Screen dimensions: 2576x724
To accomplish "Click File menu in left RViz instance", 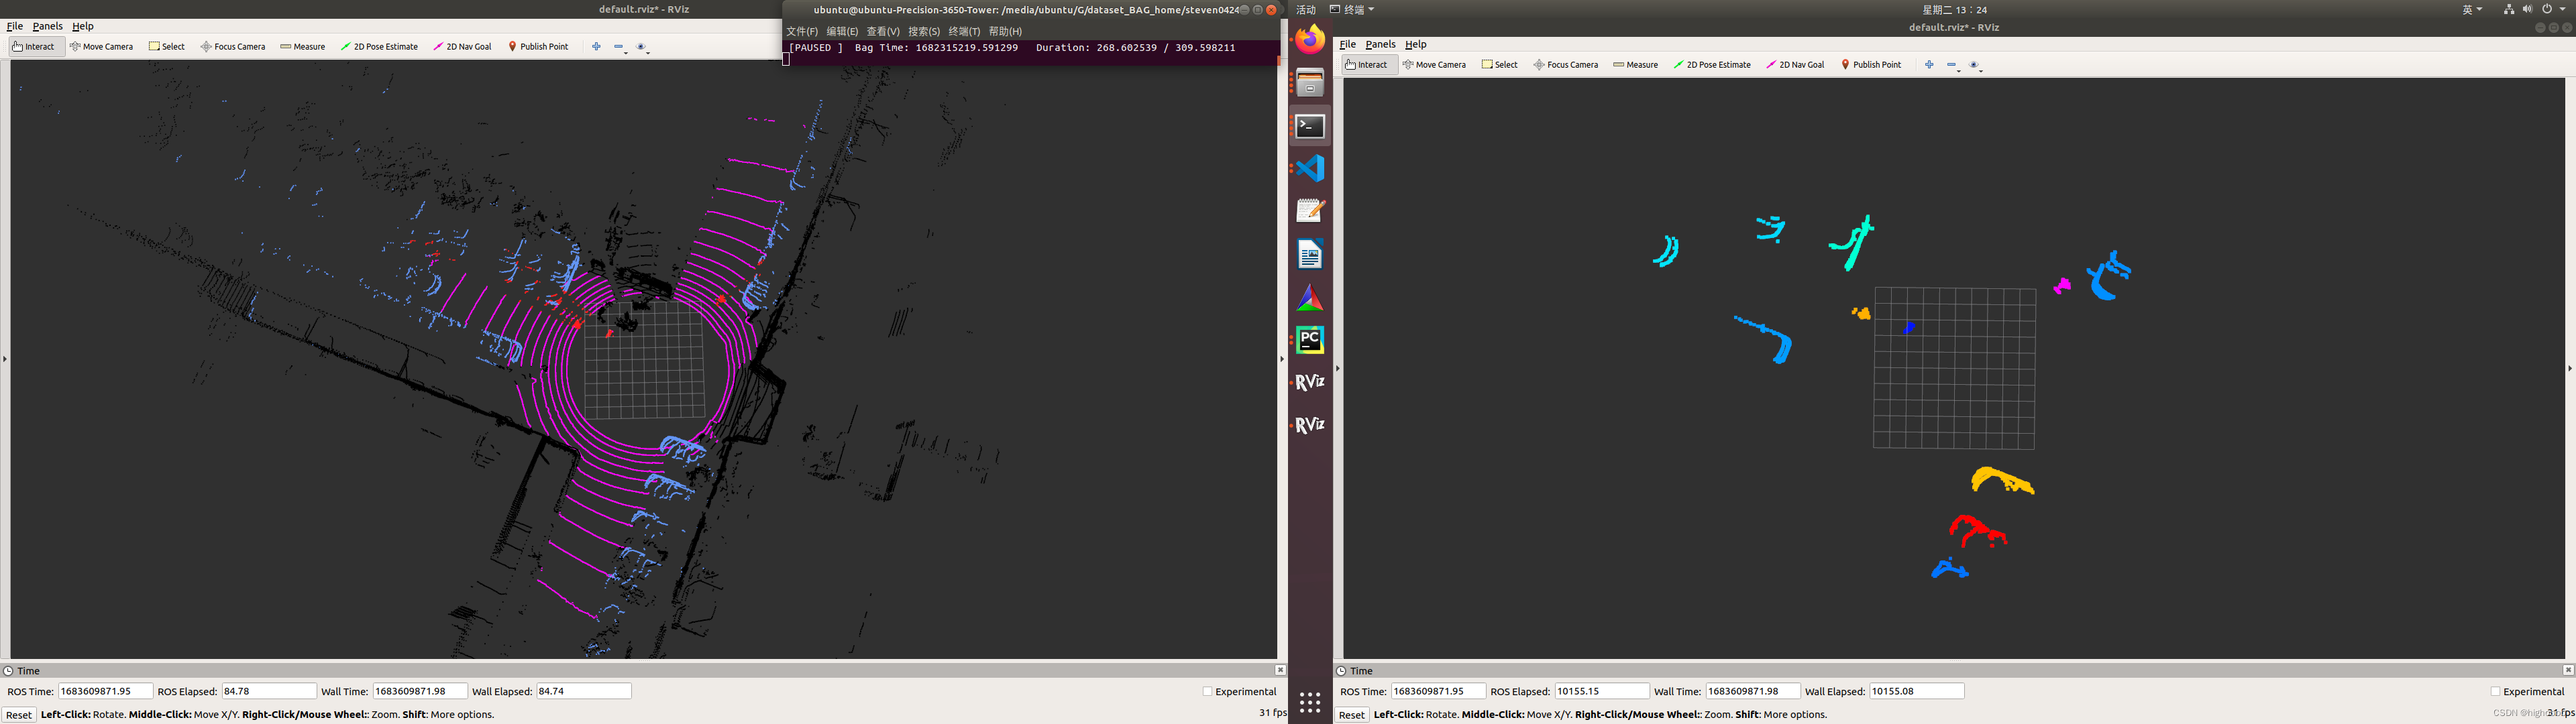I will [x=15, y=26].
